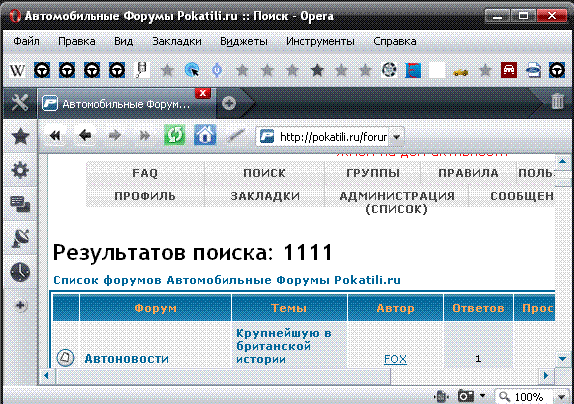Open the blank white bookmark icon
Viewport: 574px width, 404px height.
point(437,70)
